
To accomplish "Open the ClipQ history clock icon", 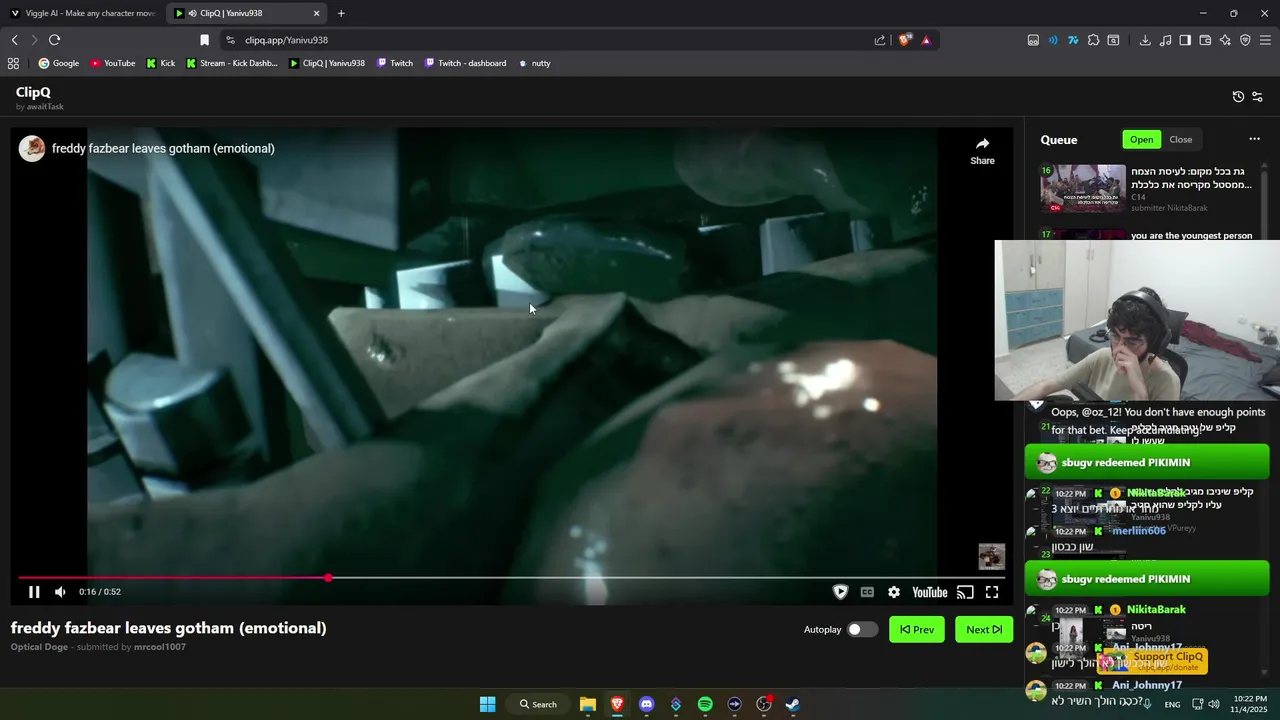I will [1238, 97].
